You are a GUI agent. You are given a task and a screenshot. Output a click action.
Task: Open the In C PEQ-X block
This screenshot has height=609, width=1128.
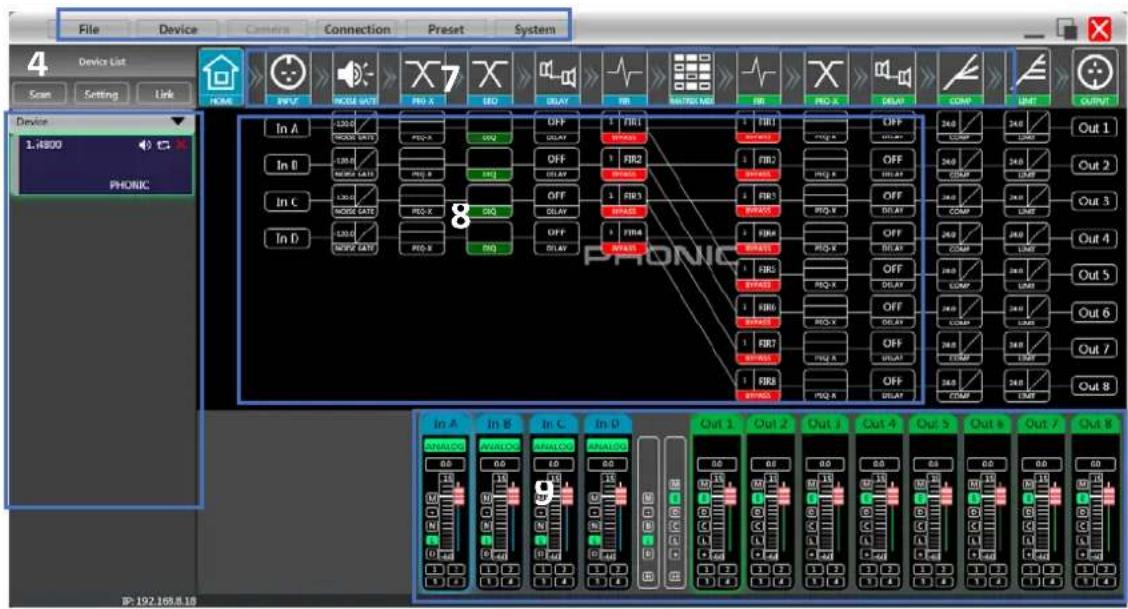click(x=422, y=201)
